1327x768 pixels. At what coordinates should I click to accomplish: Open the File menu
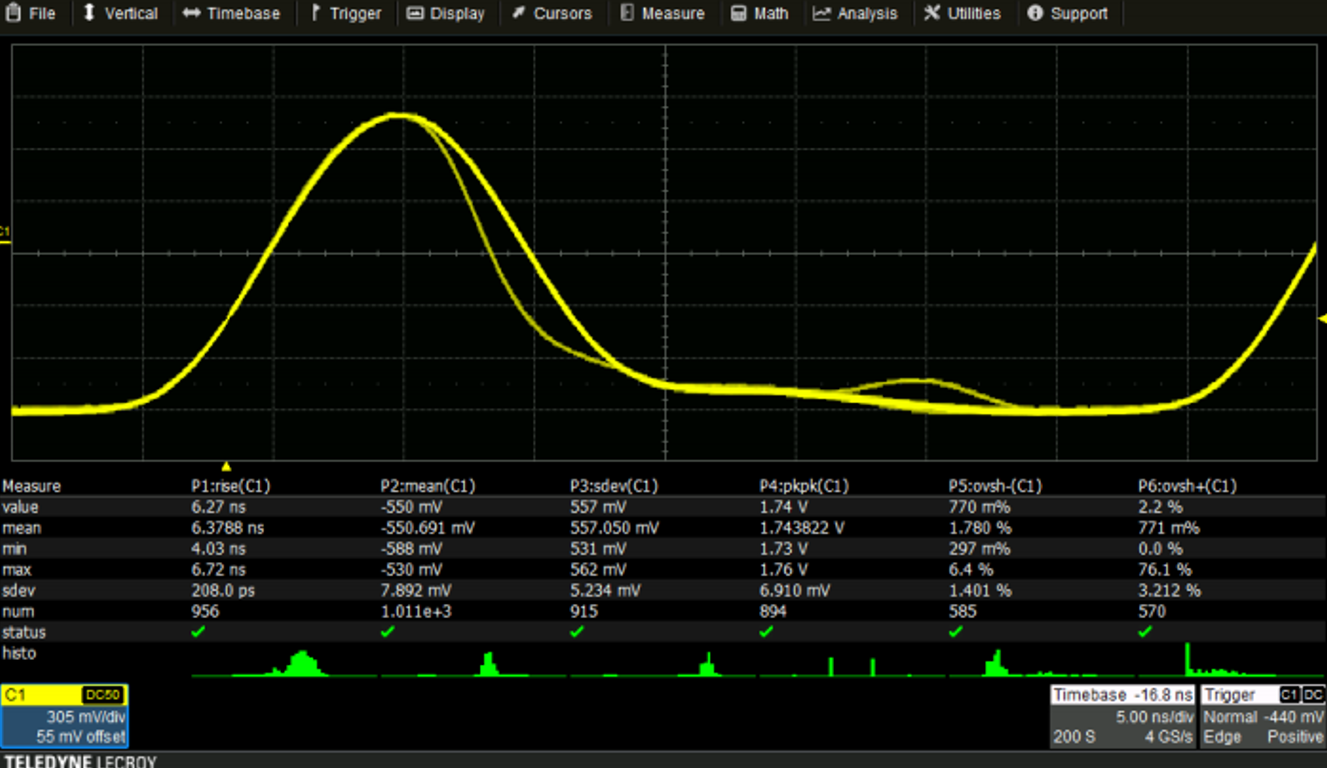click(x=31, y=14)
